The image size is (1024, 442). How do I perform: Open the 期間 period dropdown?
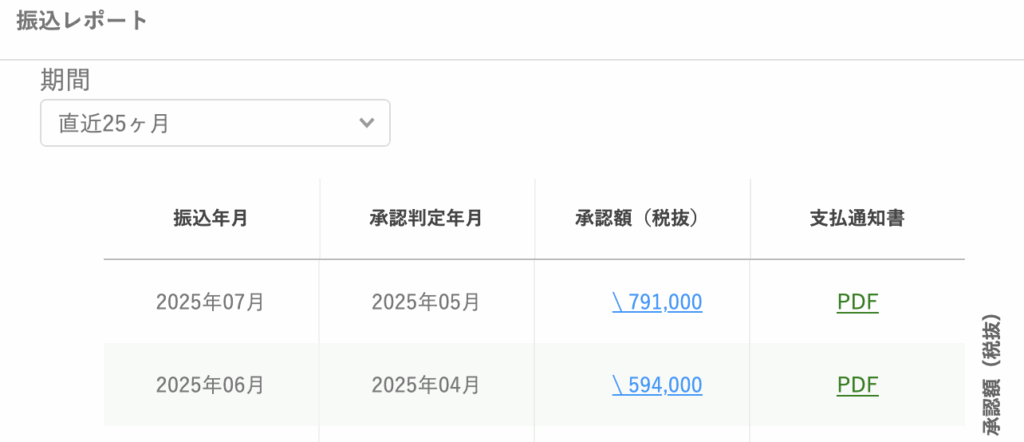tap(216, 123)
